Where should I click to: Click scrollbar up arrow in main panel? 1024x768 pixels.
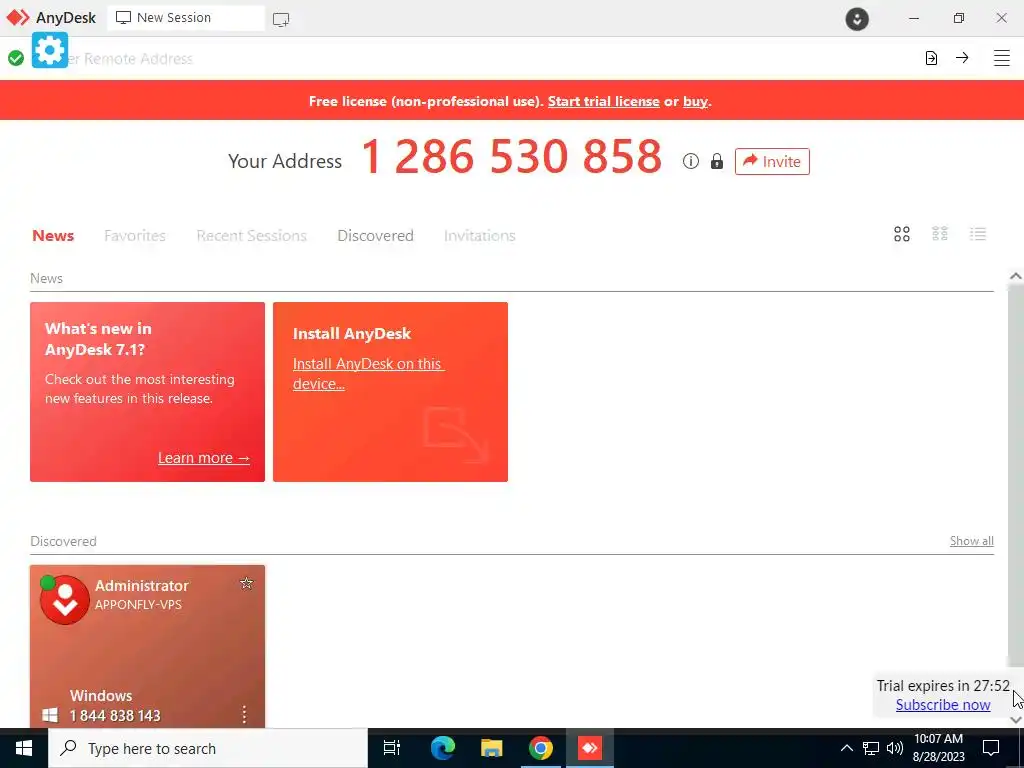coord(1016,276)
